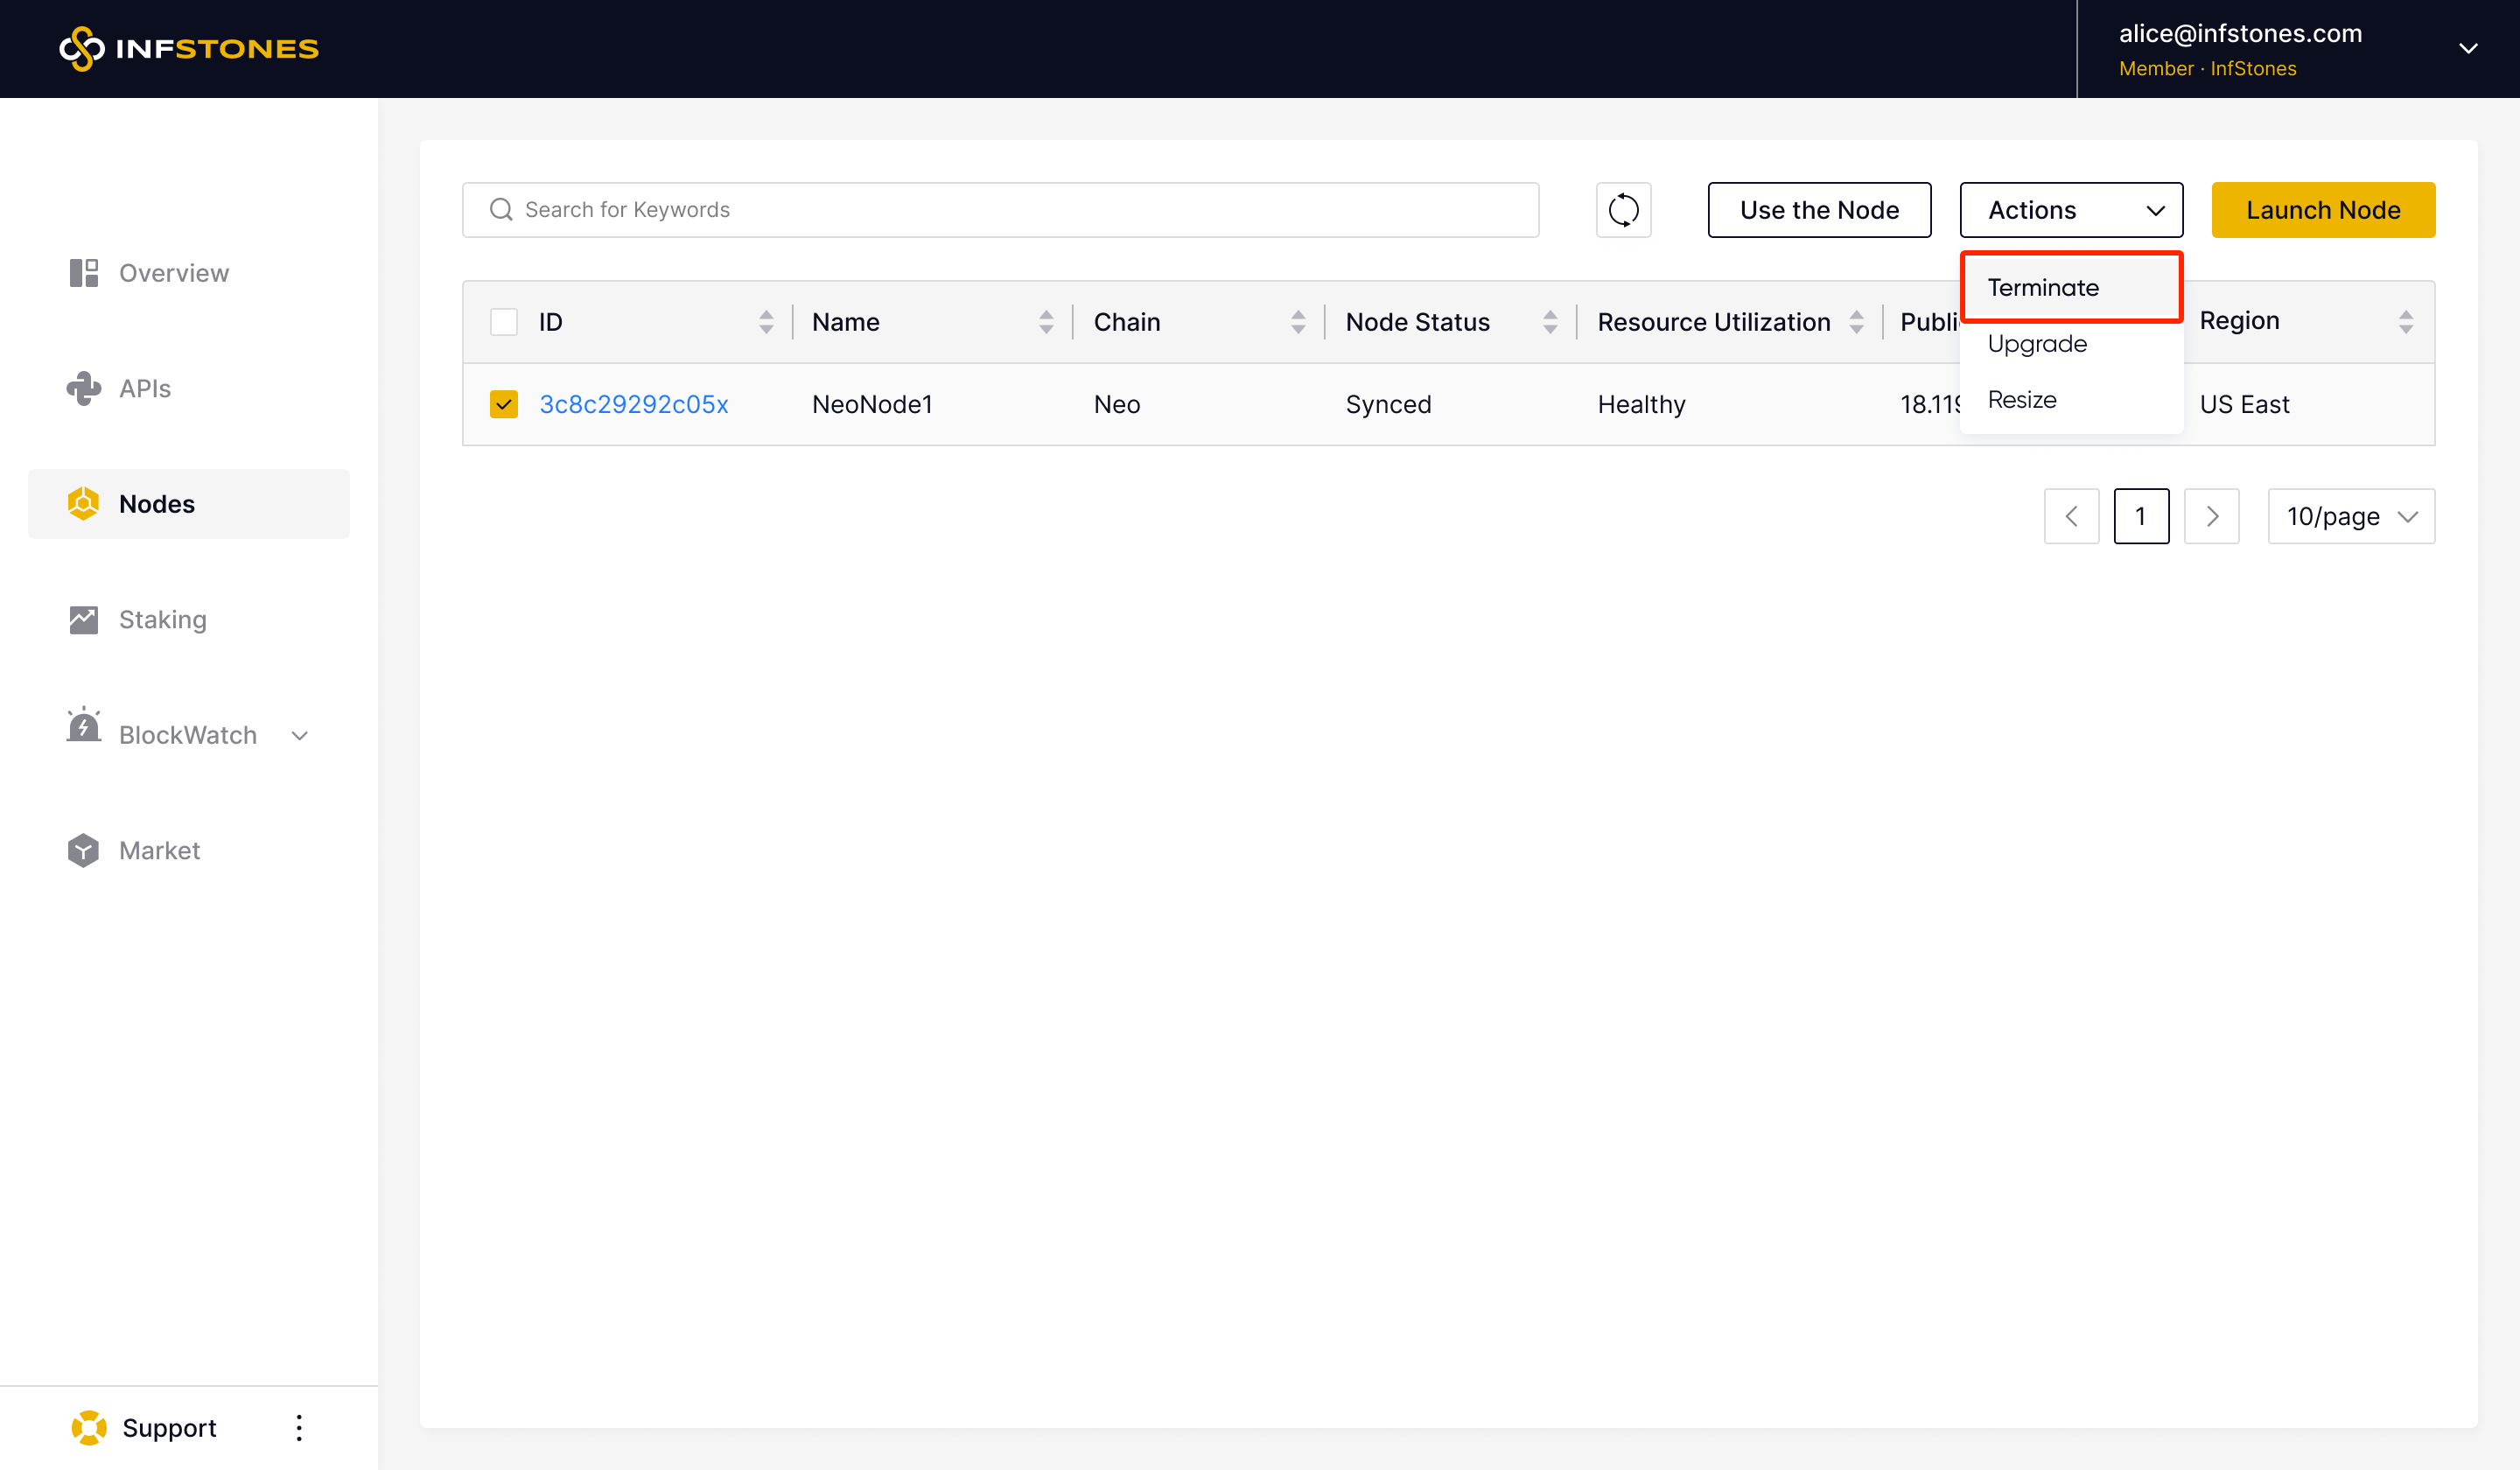Click the APIs puzzle icon
This screenshot has height=1470, width=2520.
coord(84,388)
